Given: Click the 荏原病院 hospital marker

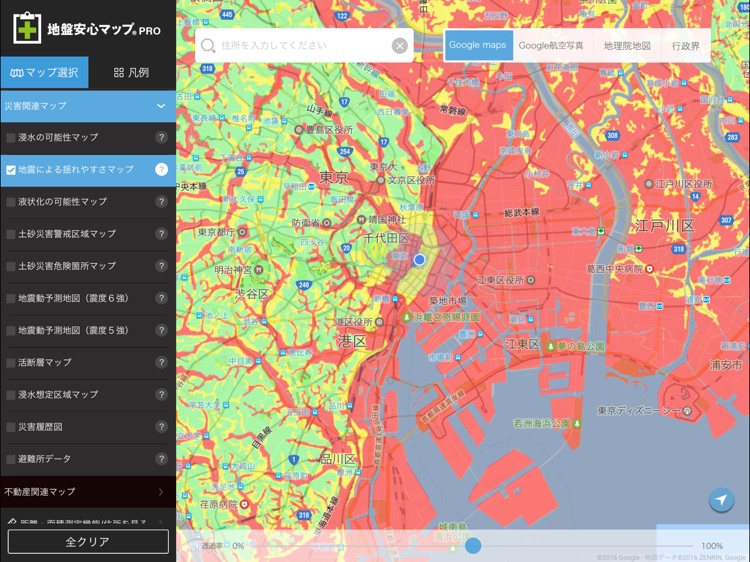Looking at the screenshot, I should coord(244,504).
